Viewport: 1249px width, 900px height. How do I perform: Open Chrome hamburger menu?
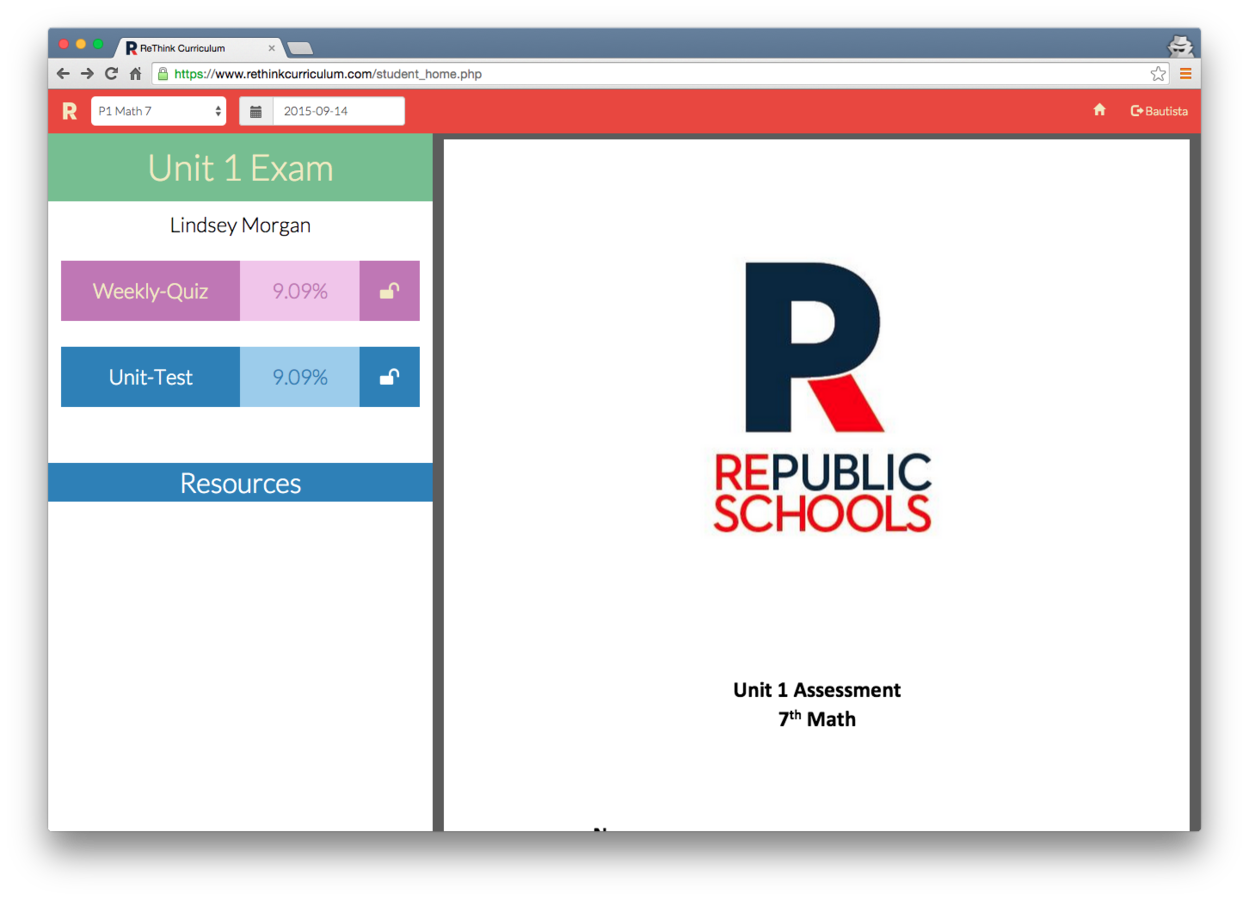coord(1185,74)
